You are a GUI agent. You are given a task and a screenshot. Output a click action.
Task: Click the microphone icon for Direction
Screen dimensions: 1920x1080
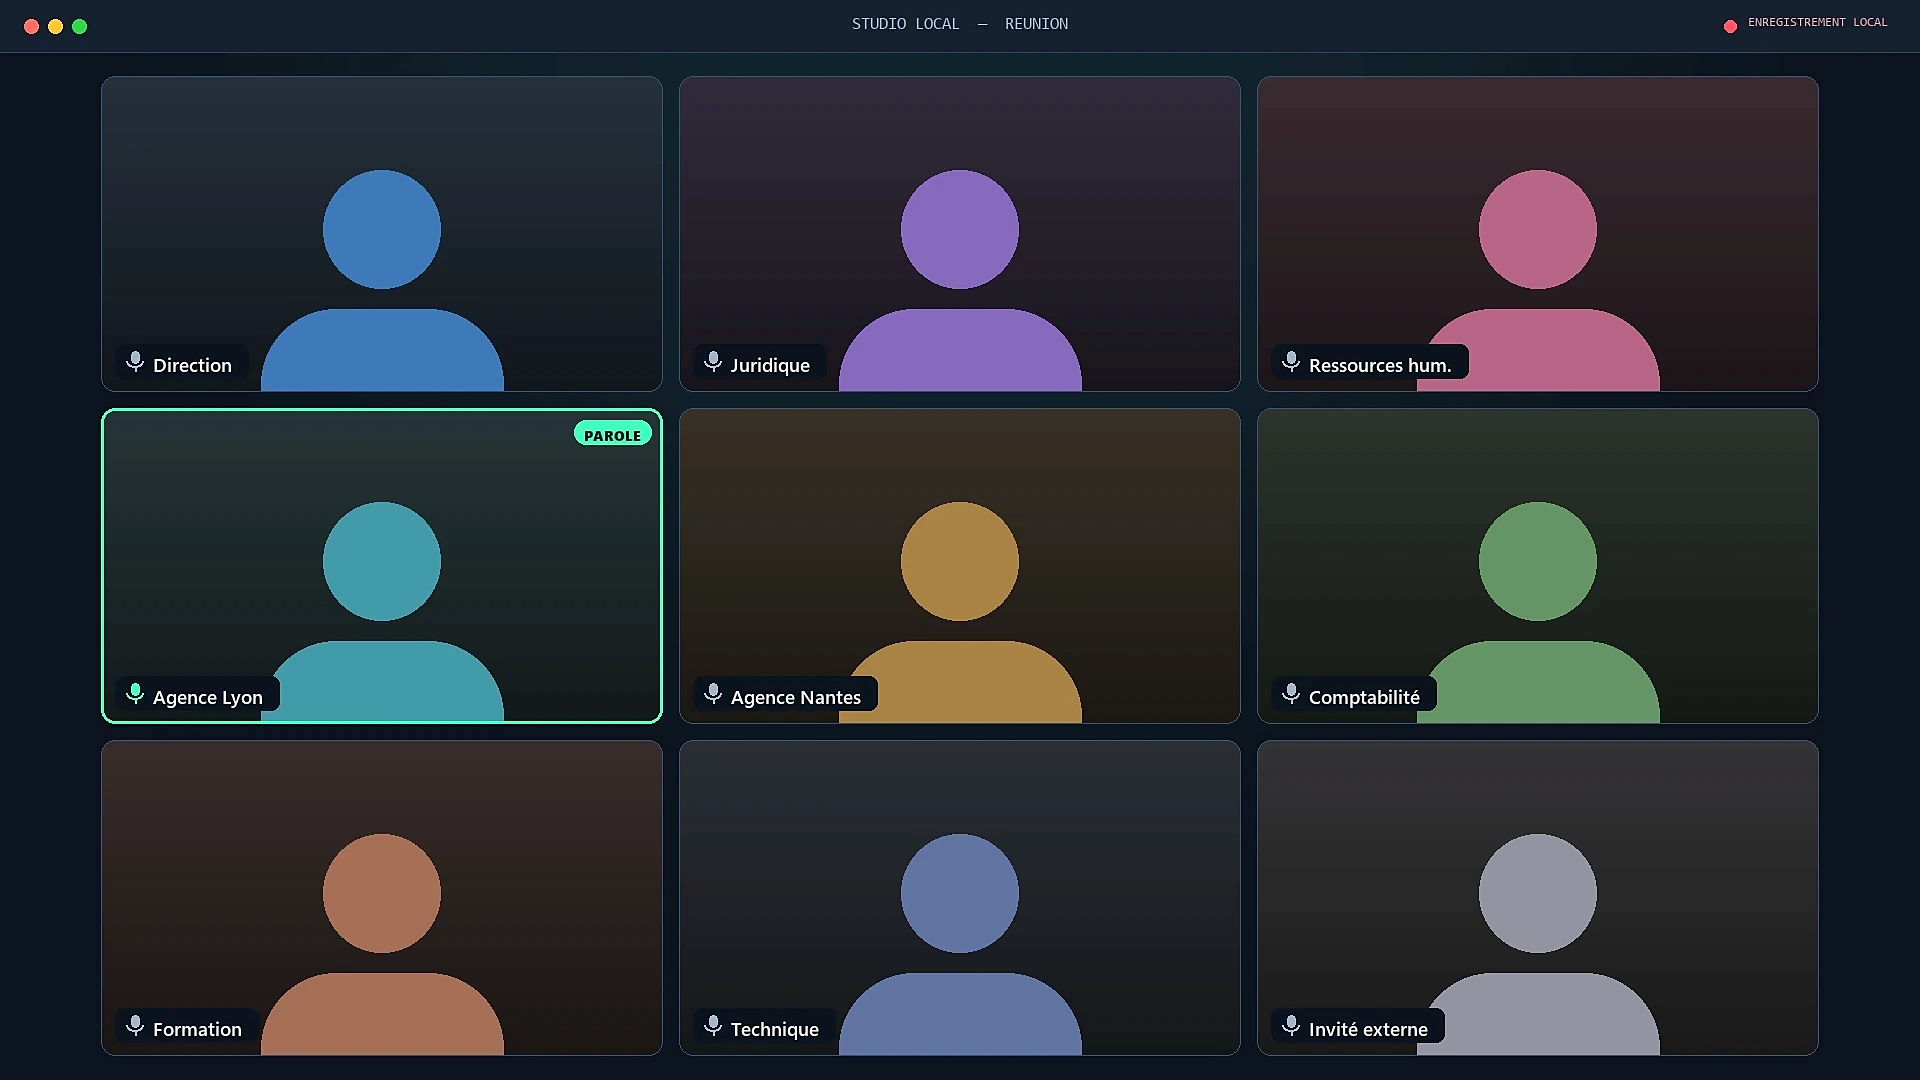click(135, 362)
